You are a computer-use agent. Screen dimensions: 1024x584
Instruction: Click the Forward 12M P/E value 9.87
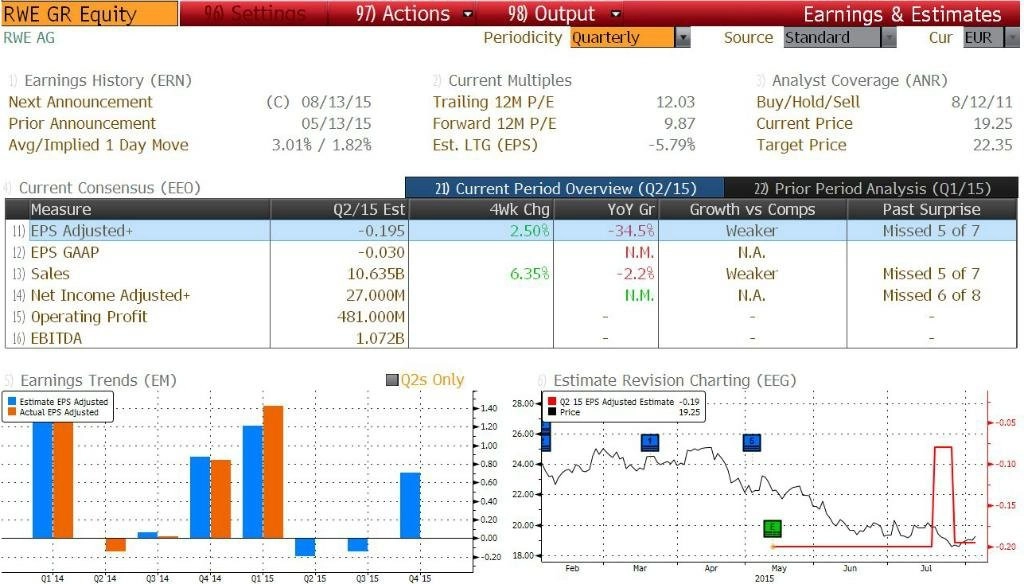679,123
